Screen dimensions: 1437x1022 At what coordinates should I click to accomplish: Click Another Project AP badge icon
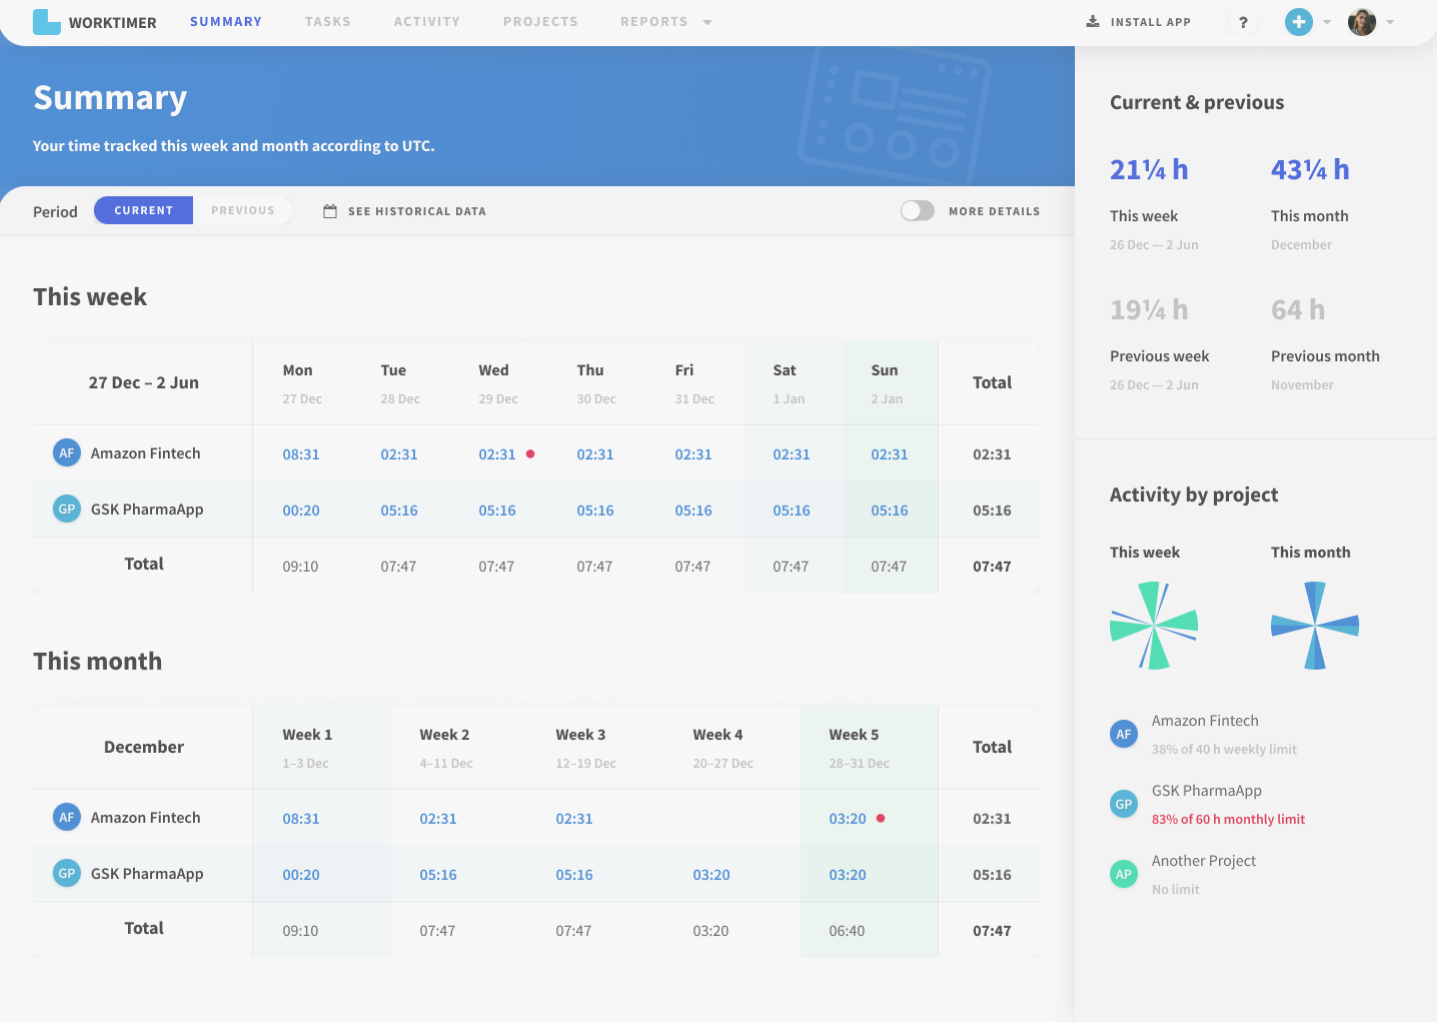[1124, 874]
